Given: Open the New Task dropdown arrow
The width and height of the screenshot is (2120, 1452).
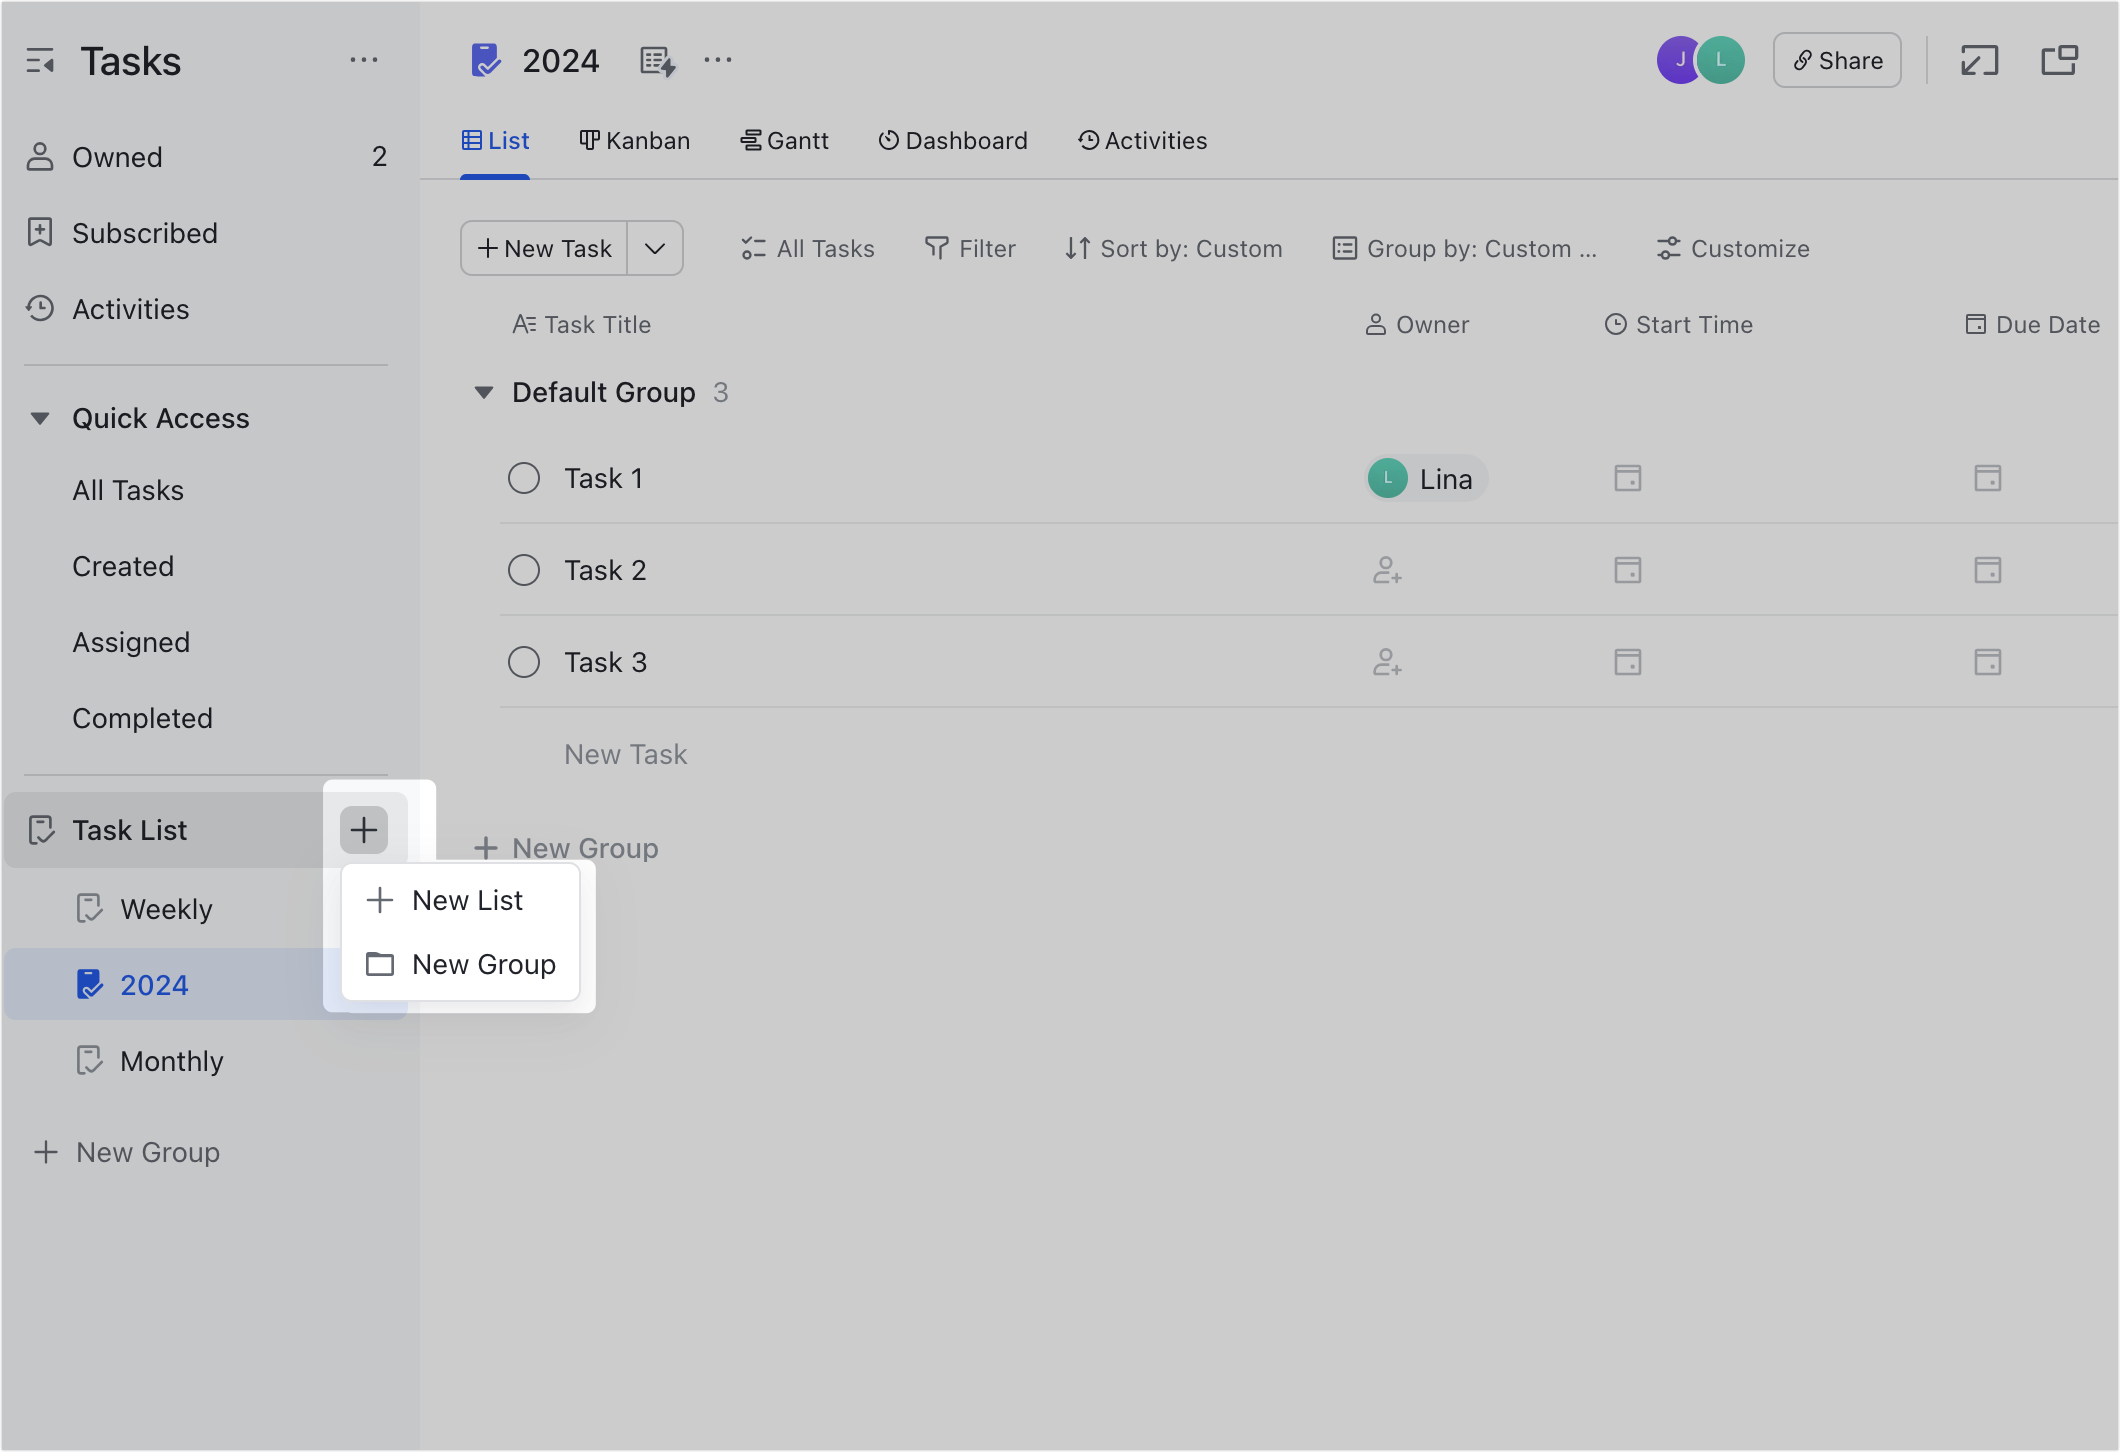Looking at the screenshot, I should (655, 248).
